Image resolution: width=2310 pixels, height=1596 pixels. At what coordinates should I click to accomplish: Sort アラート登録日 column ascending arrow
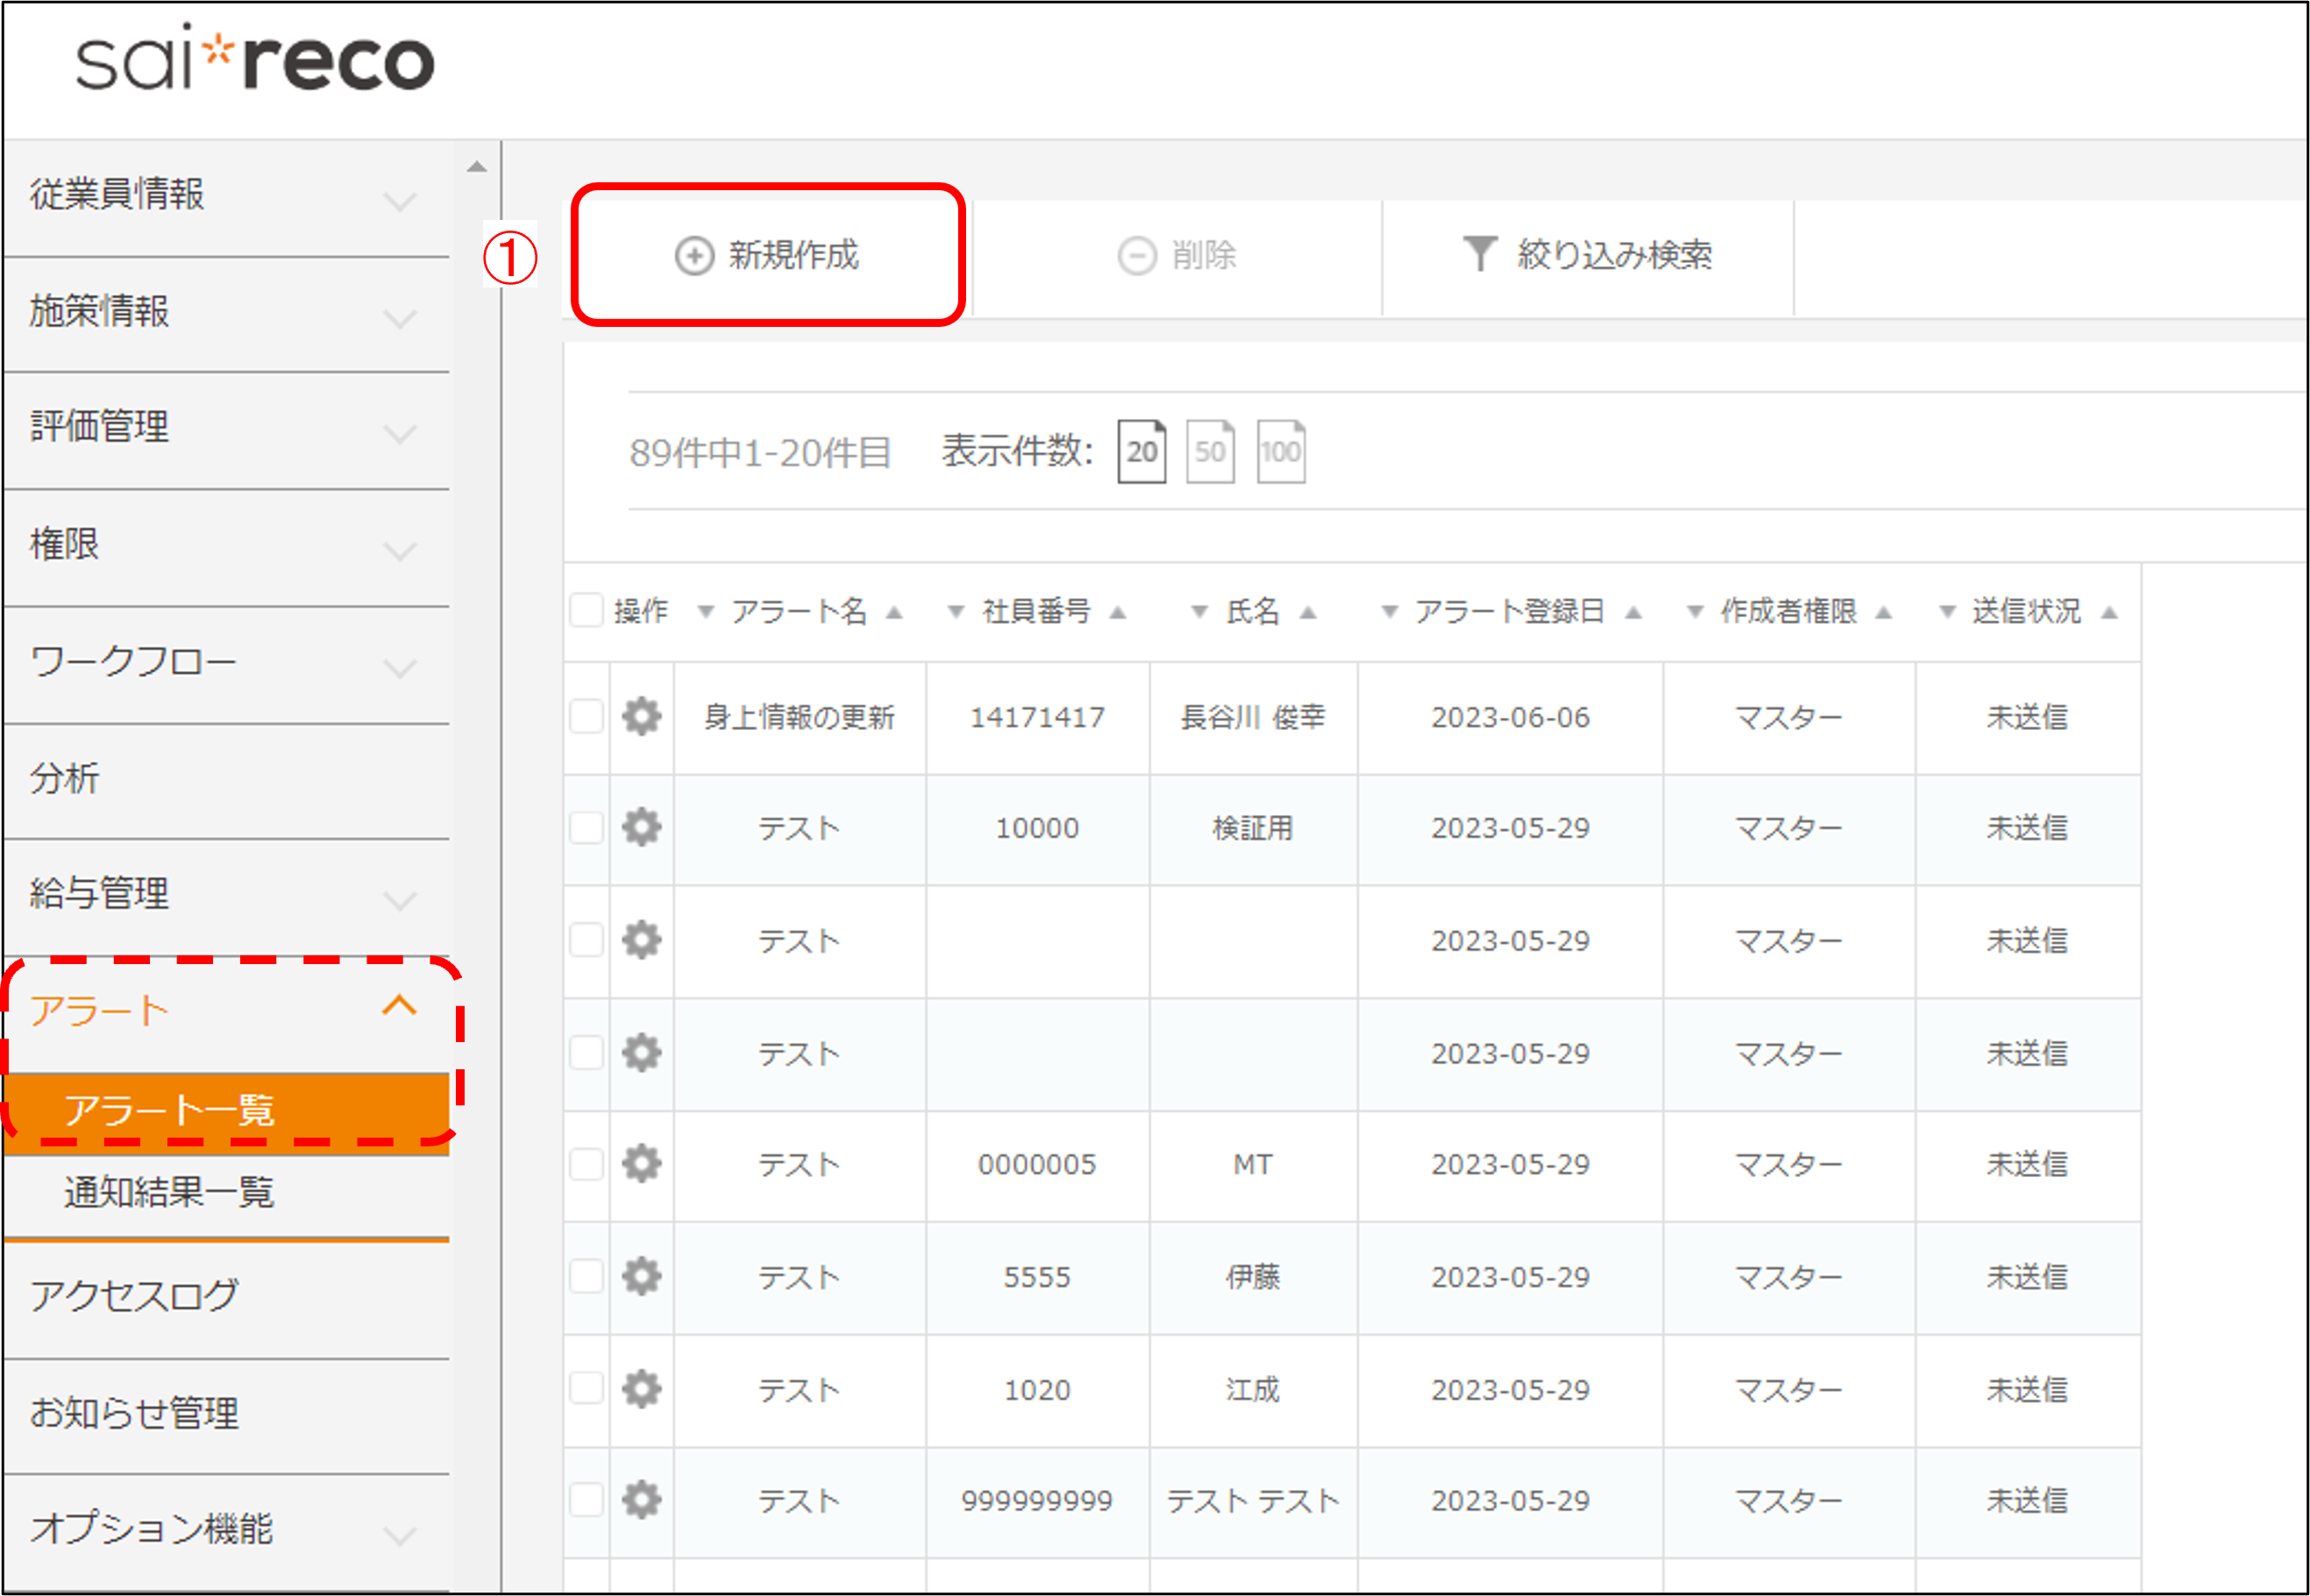pyautogui.click(x=1633, y=612)
